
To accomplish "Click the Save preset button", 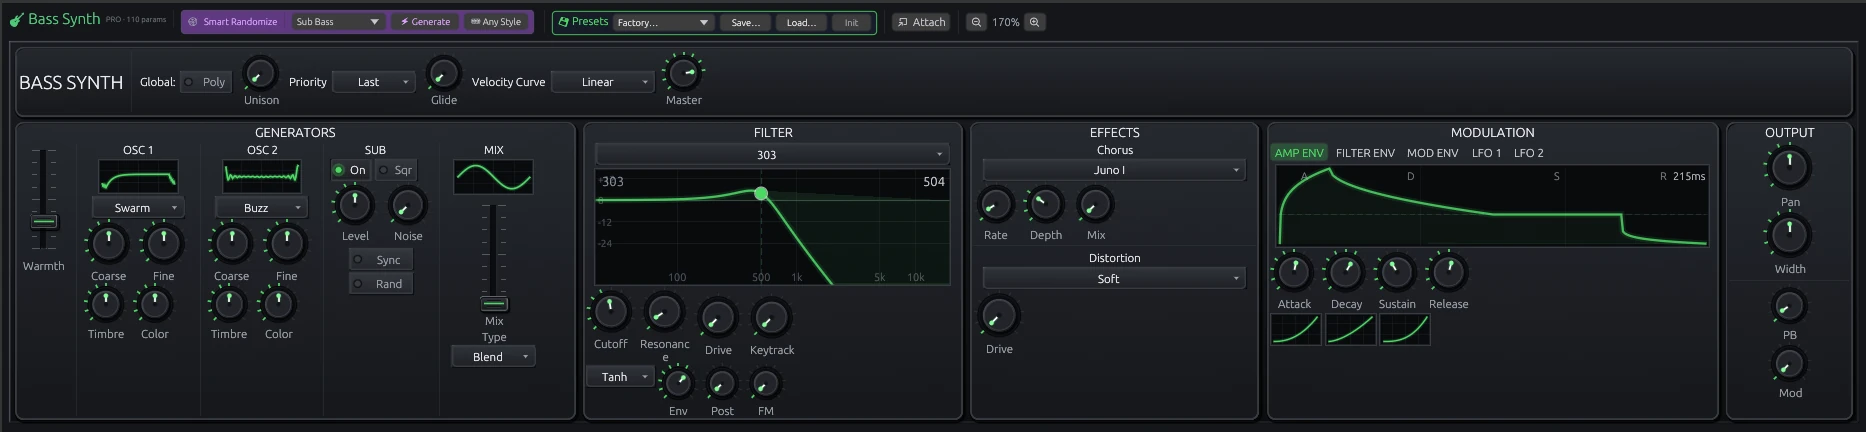I will point(746,22).
